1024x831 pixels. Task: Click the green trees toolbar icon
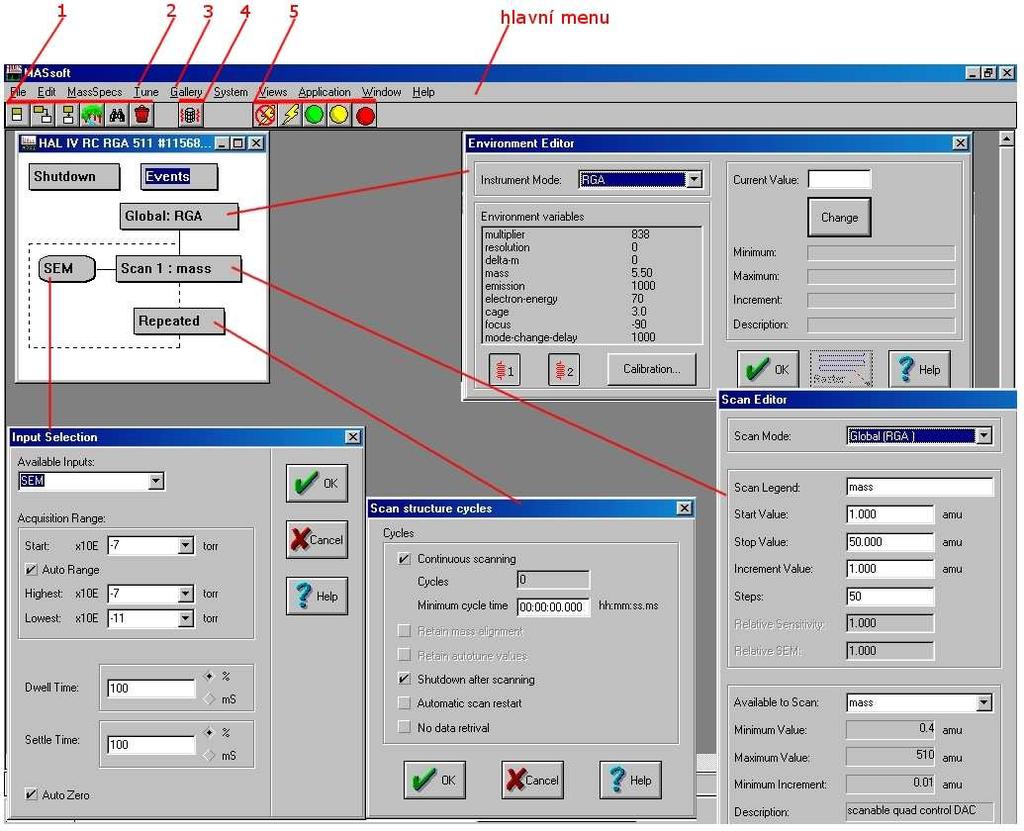coord(92,116)
